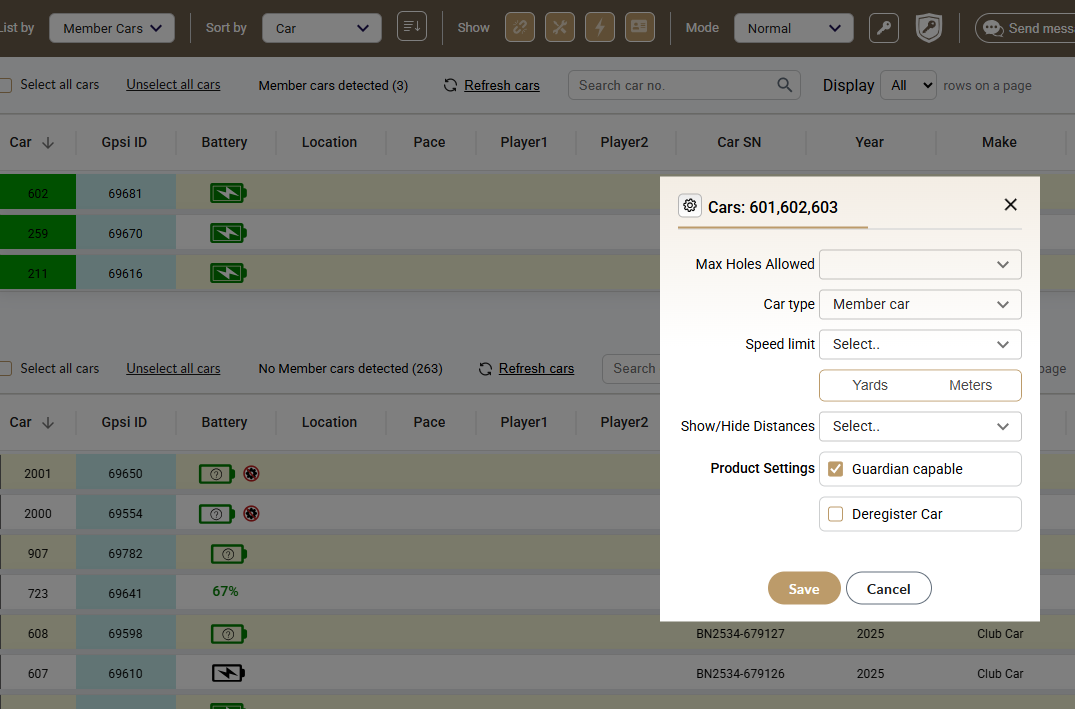This screenshot has height=709, width=1075.
Task: Uncheck Guardian capable checkbox
Action: pos(835,469)
